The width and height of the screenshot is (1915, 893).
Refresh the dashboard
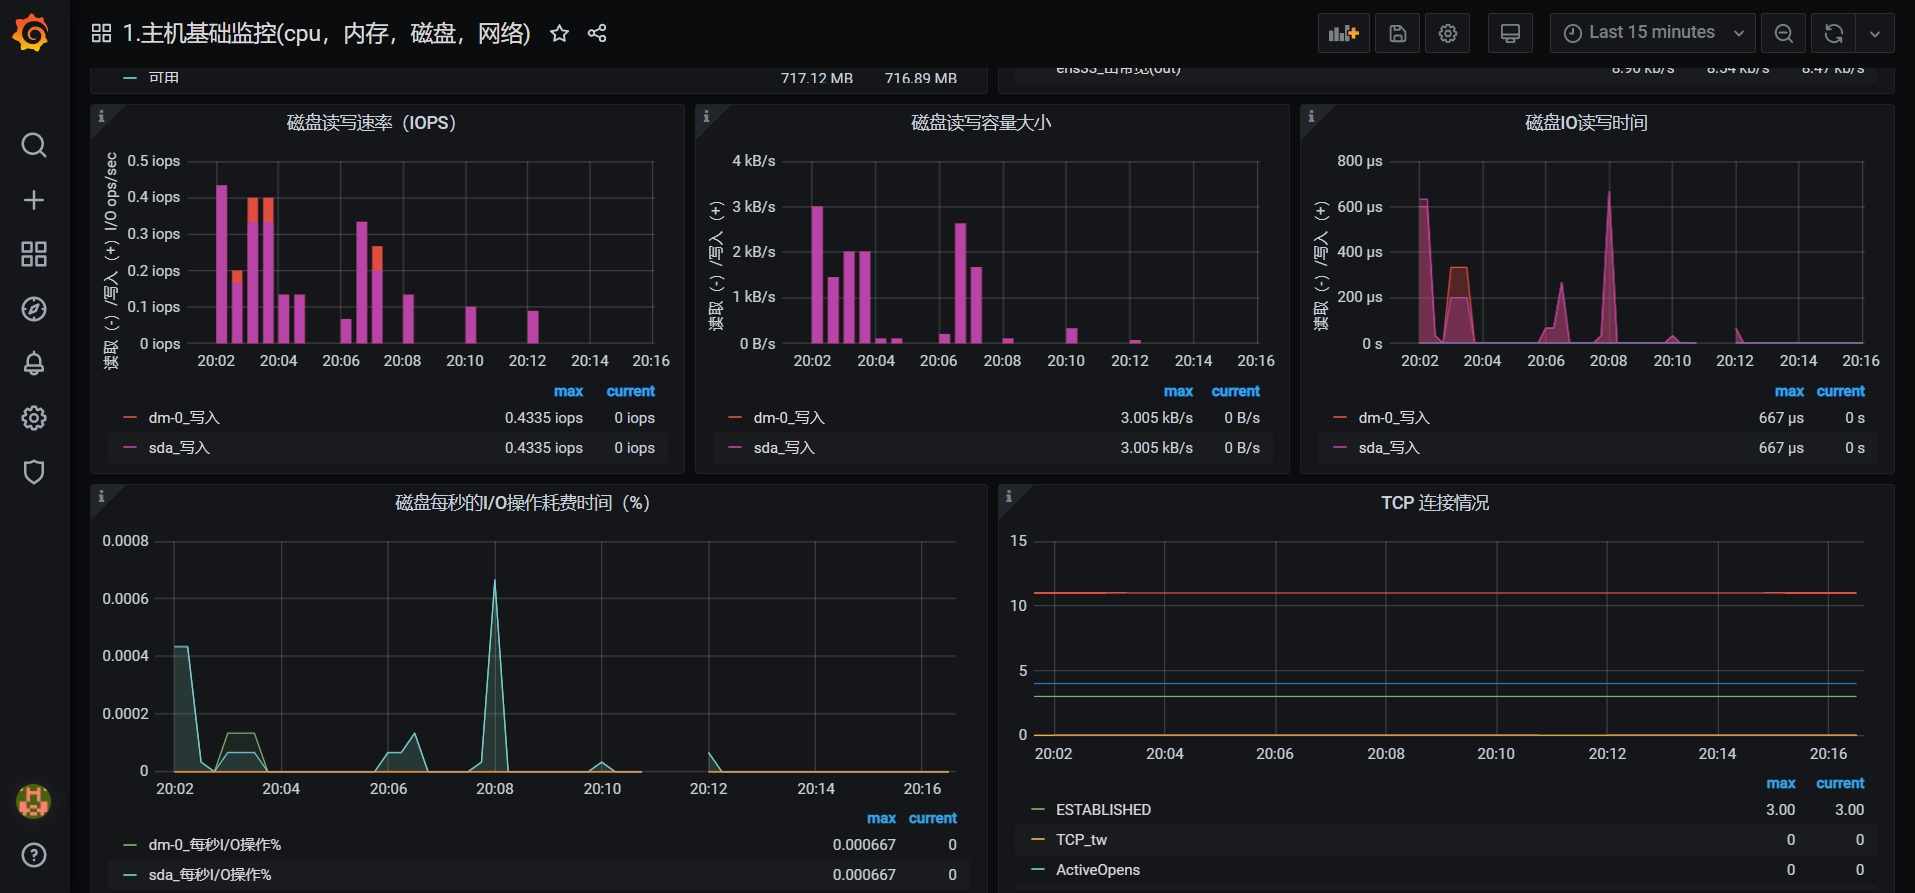(1834, 33)
